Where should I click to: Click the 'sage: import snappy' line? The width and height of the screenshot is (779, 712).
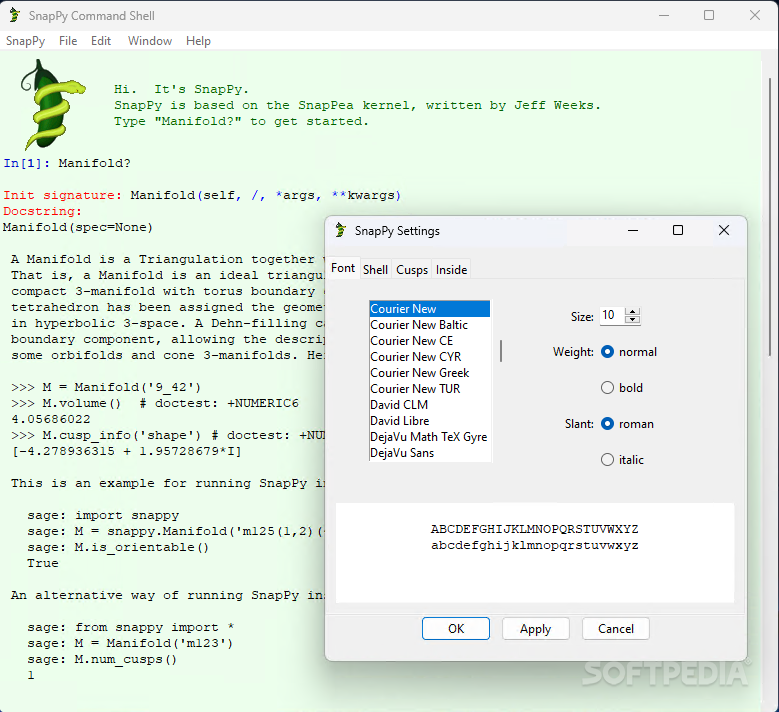103,515
